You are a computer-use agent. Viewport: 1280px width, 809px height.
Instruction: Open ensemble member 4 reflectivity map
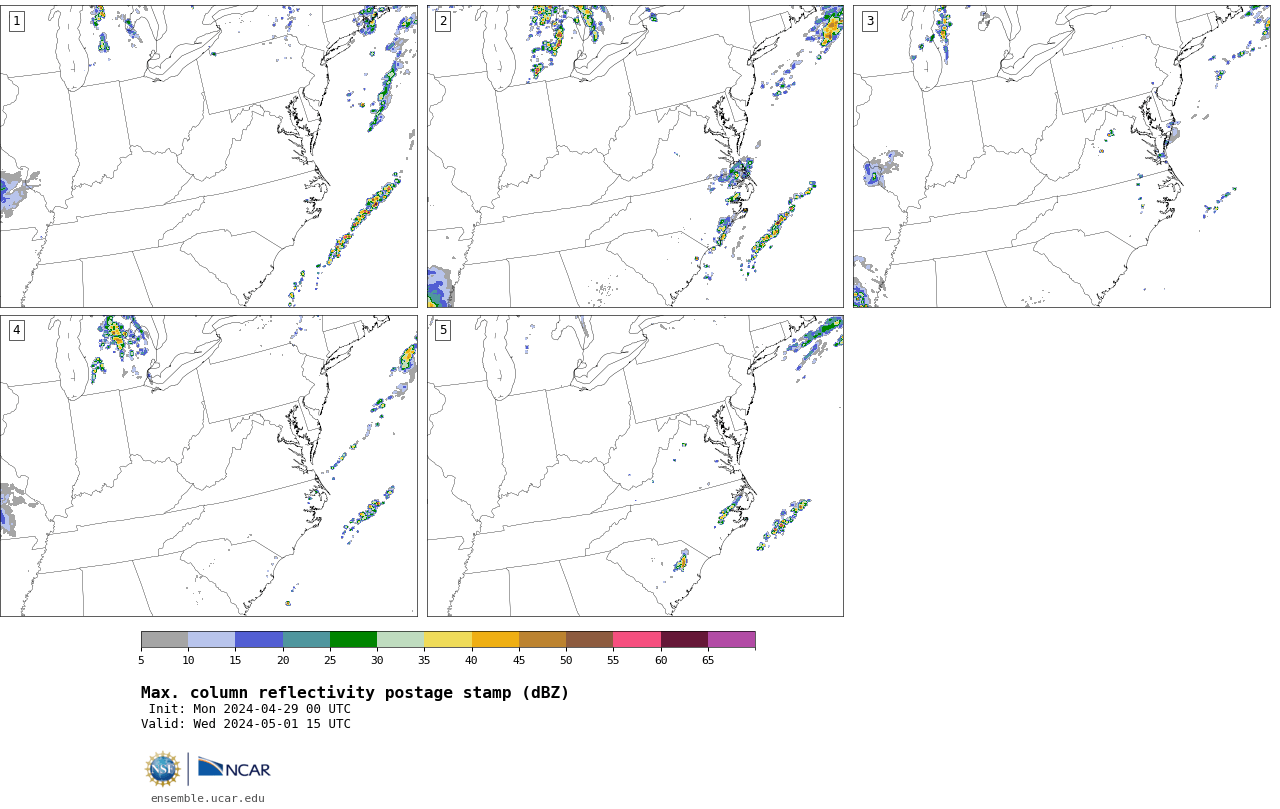(x=208, y=466)
